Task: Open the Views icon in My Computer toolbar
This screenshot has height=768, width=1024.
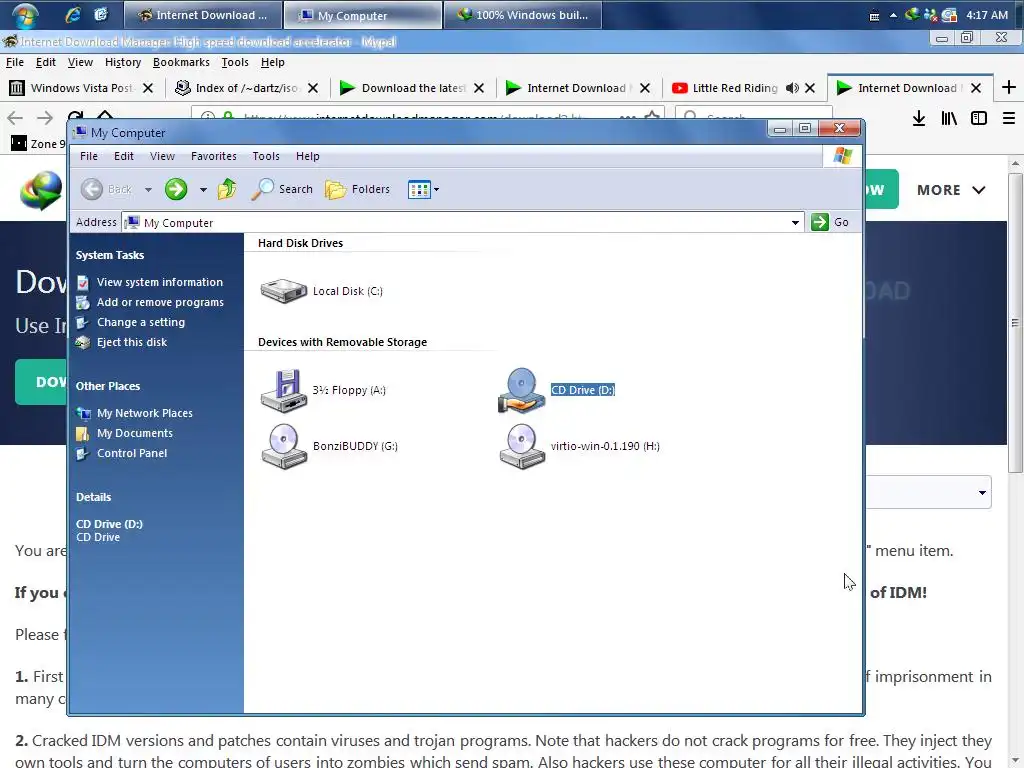Action: (419, 190)
